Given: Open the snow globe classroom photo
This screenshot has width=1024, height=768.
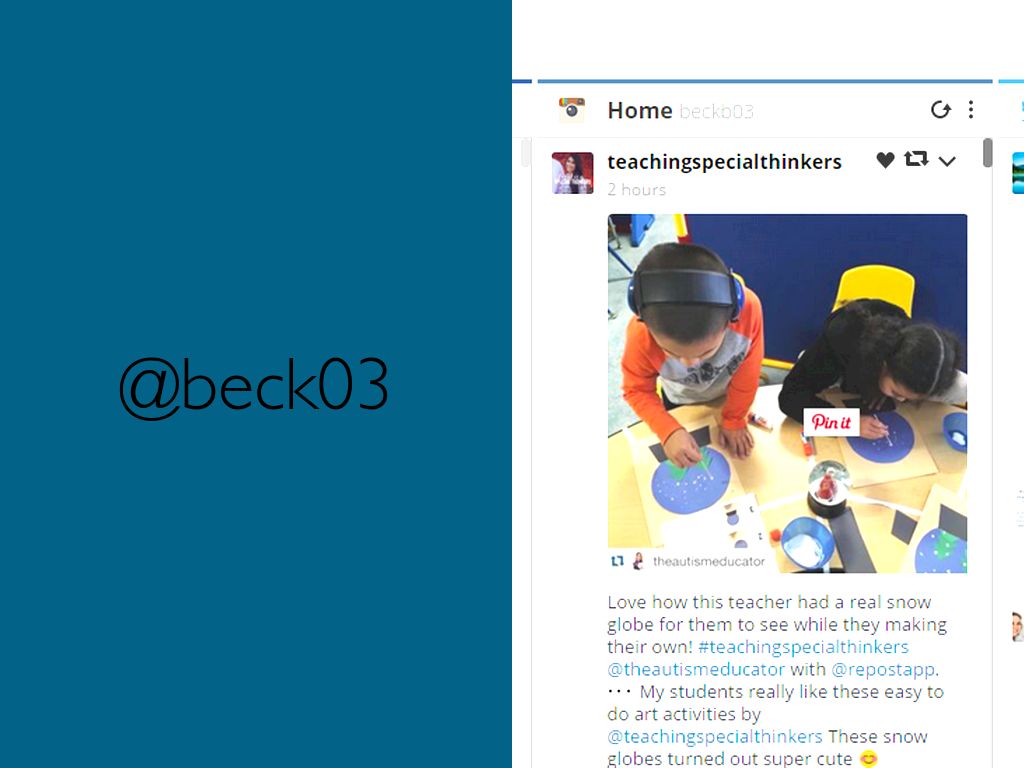Looking at the screenshot, I should coord(787,393).
